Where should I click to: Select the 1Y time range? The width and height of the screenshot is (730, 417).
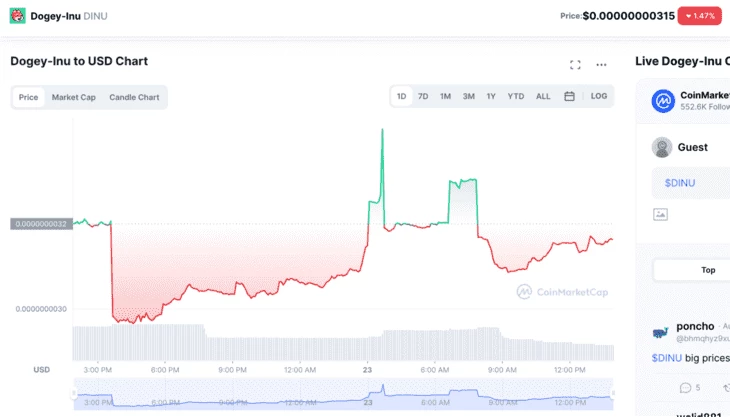pos(491,96)
